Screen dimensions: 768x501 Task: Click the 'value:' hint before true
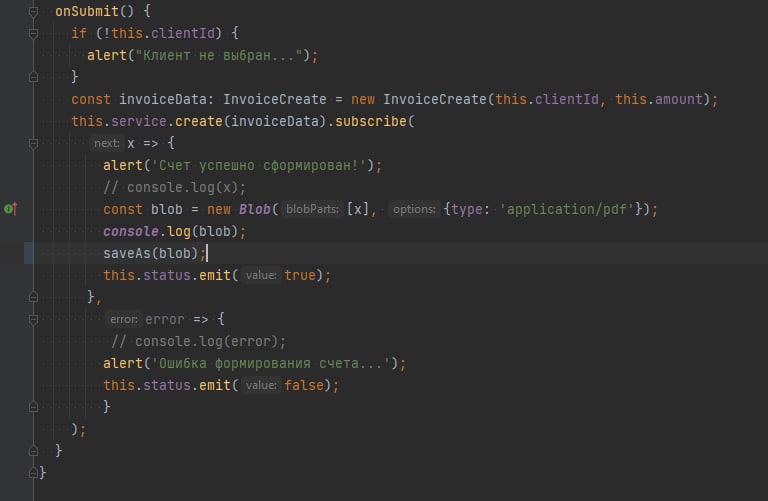pos(261,275)
